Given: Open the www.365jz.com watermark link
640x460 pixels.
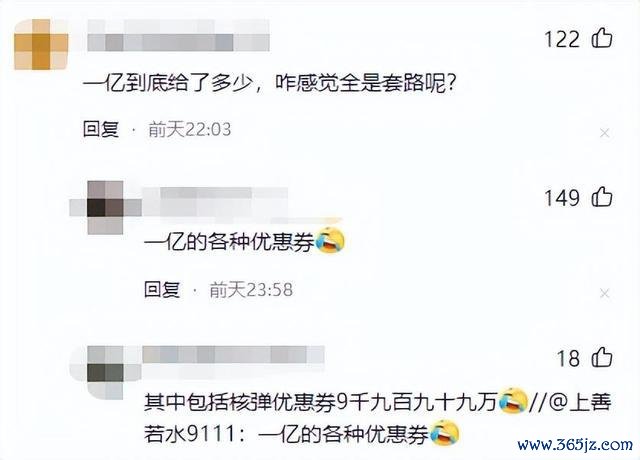Looking at the screenshot, I should (576, 445).
